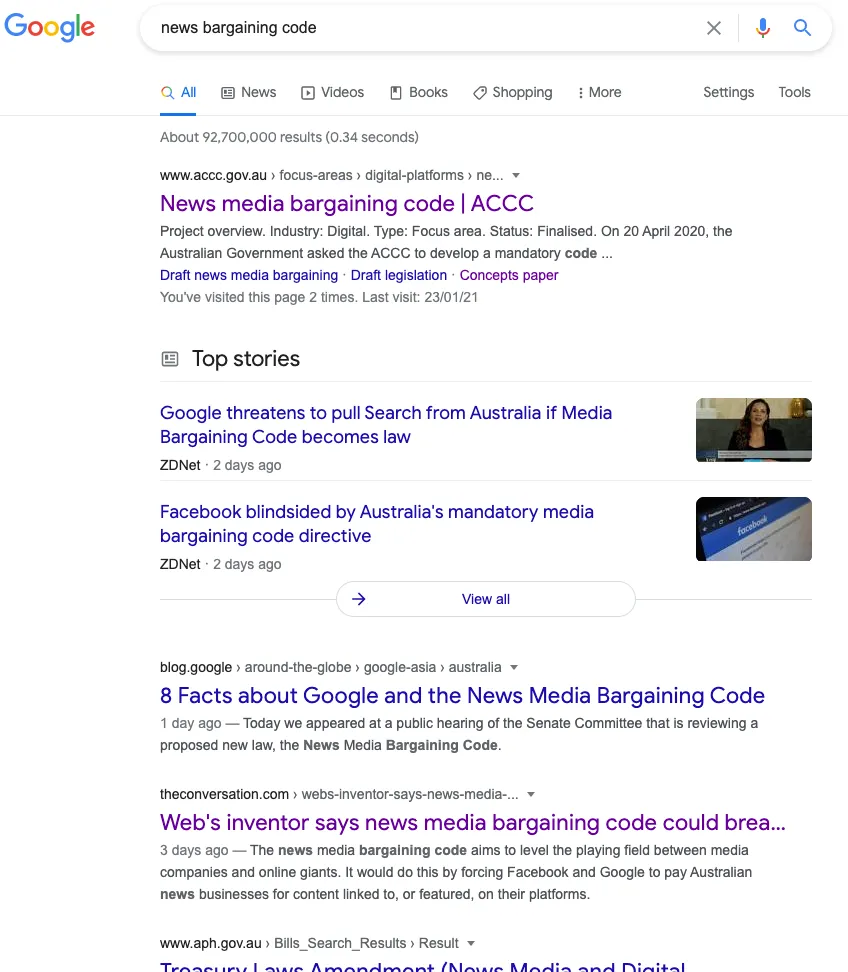Open the Concepts paper sitelink
848x972 pixels.
509,275
